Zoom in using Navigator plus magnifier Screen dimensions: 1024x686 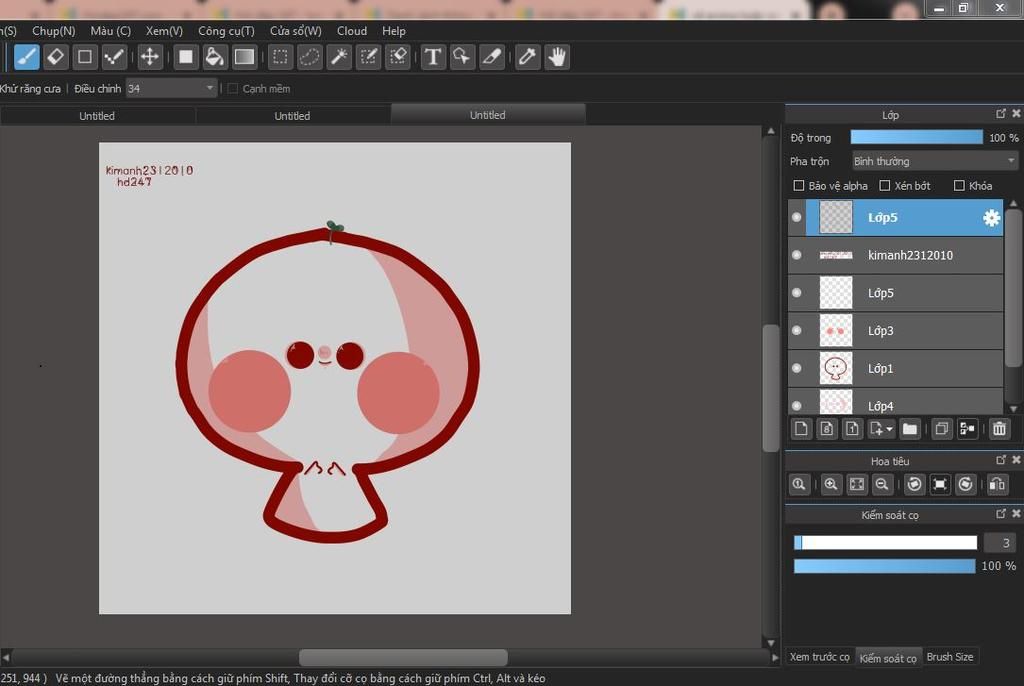831,484
